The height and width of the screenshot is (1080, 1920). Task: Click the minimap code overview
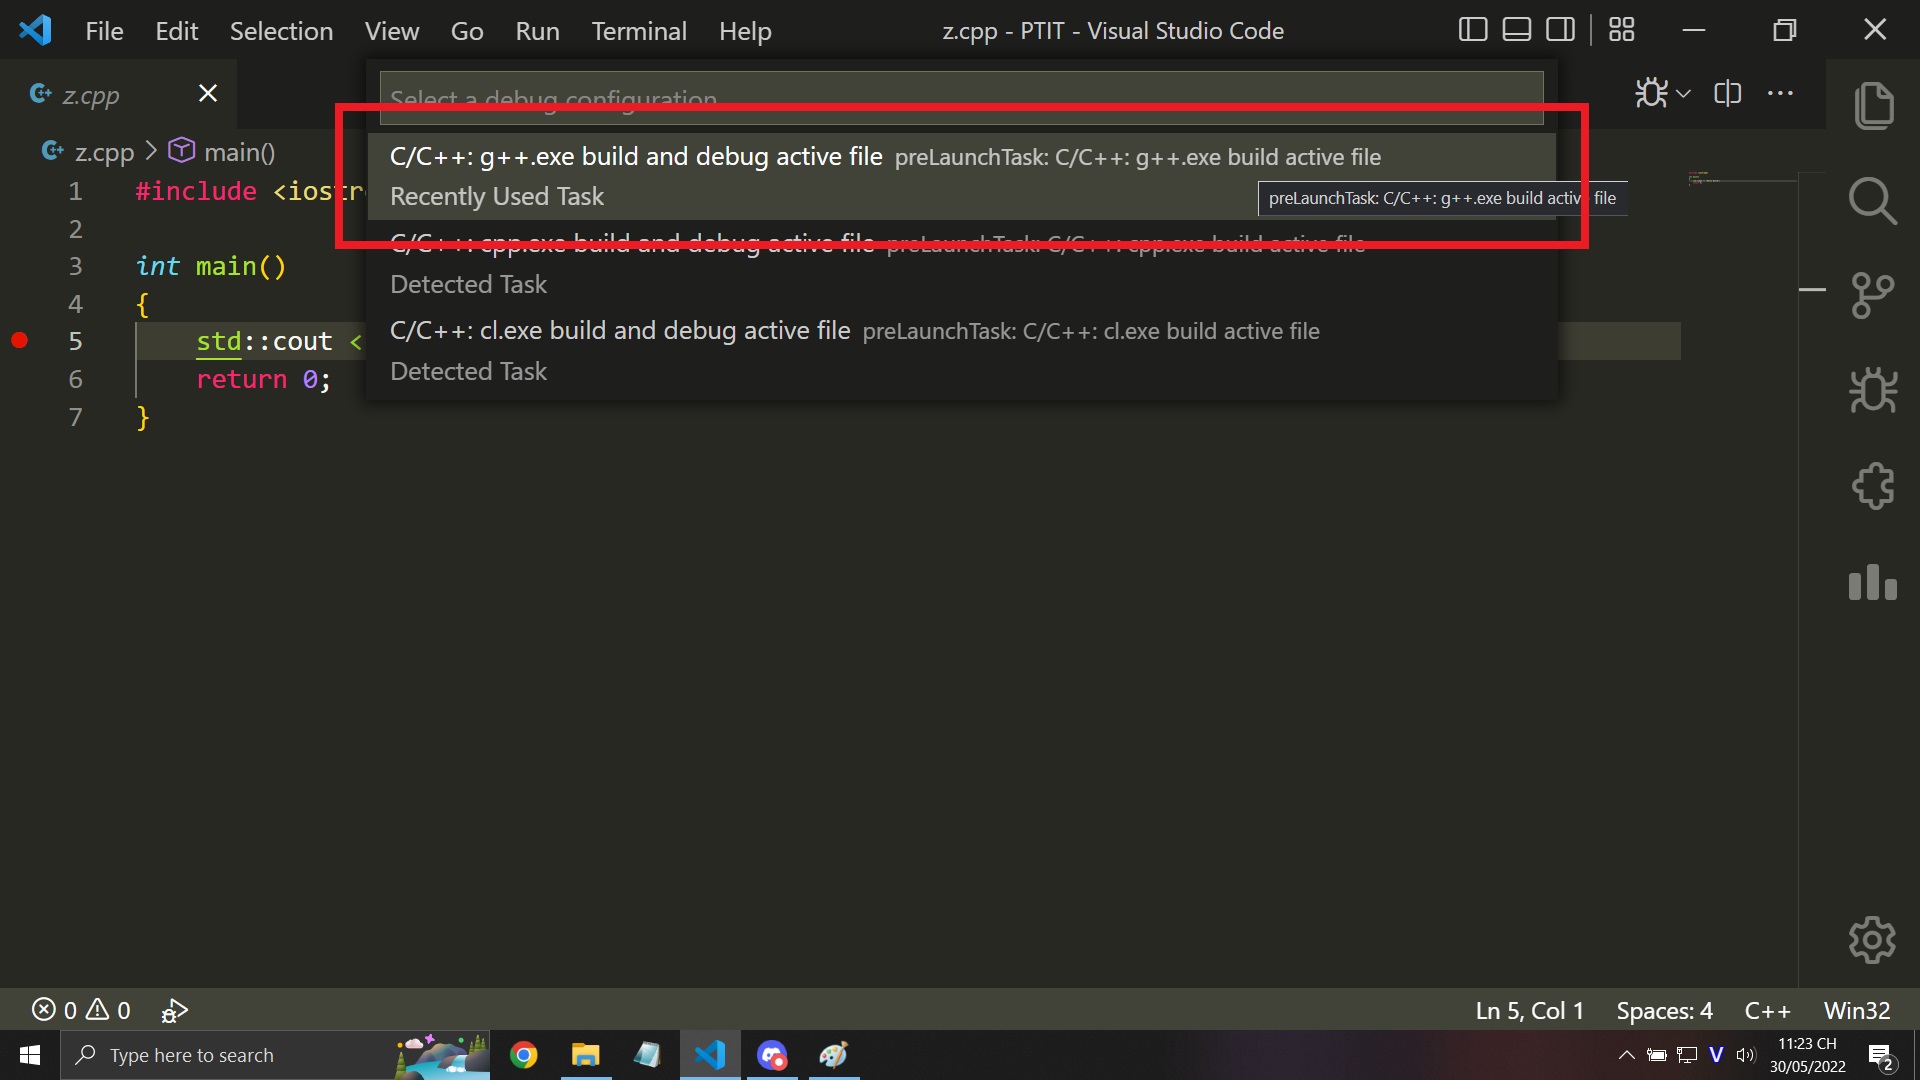pos(1741,180)
